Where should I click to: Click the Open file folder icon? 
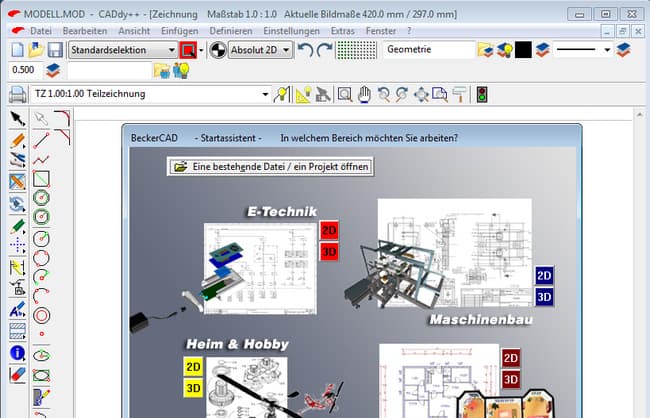click(x=36, y=50)
